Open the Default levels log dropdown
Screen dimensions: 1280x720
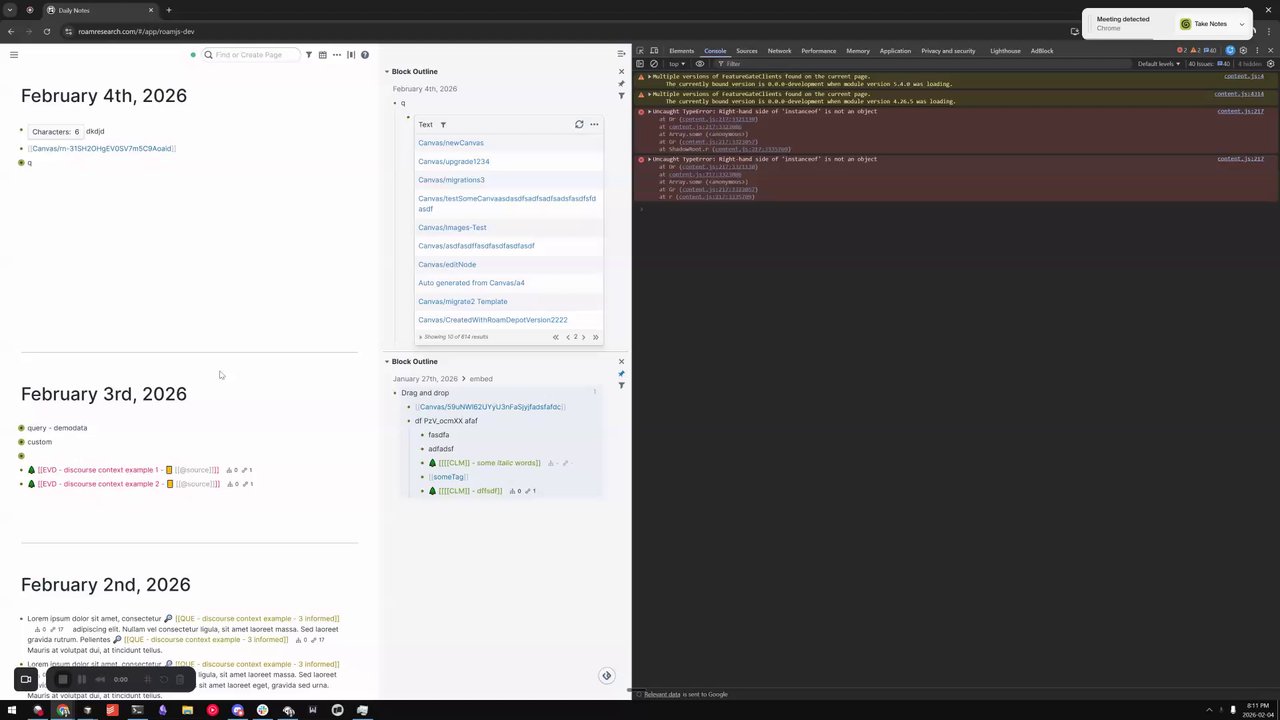[1159, 64]
